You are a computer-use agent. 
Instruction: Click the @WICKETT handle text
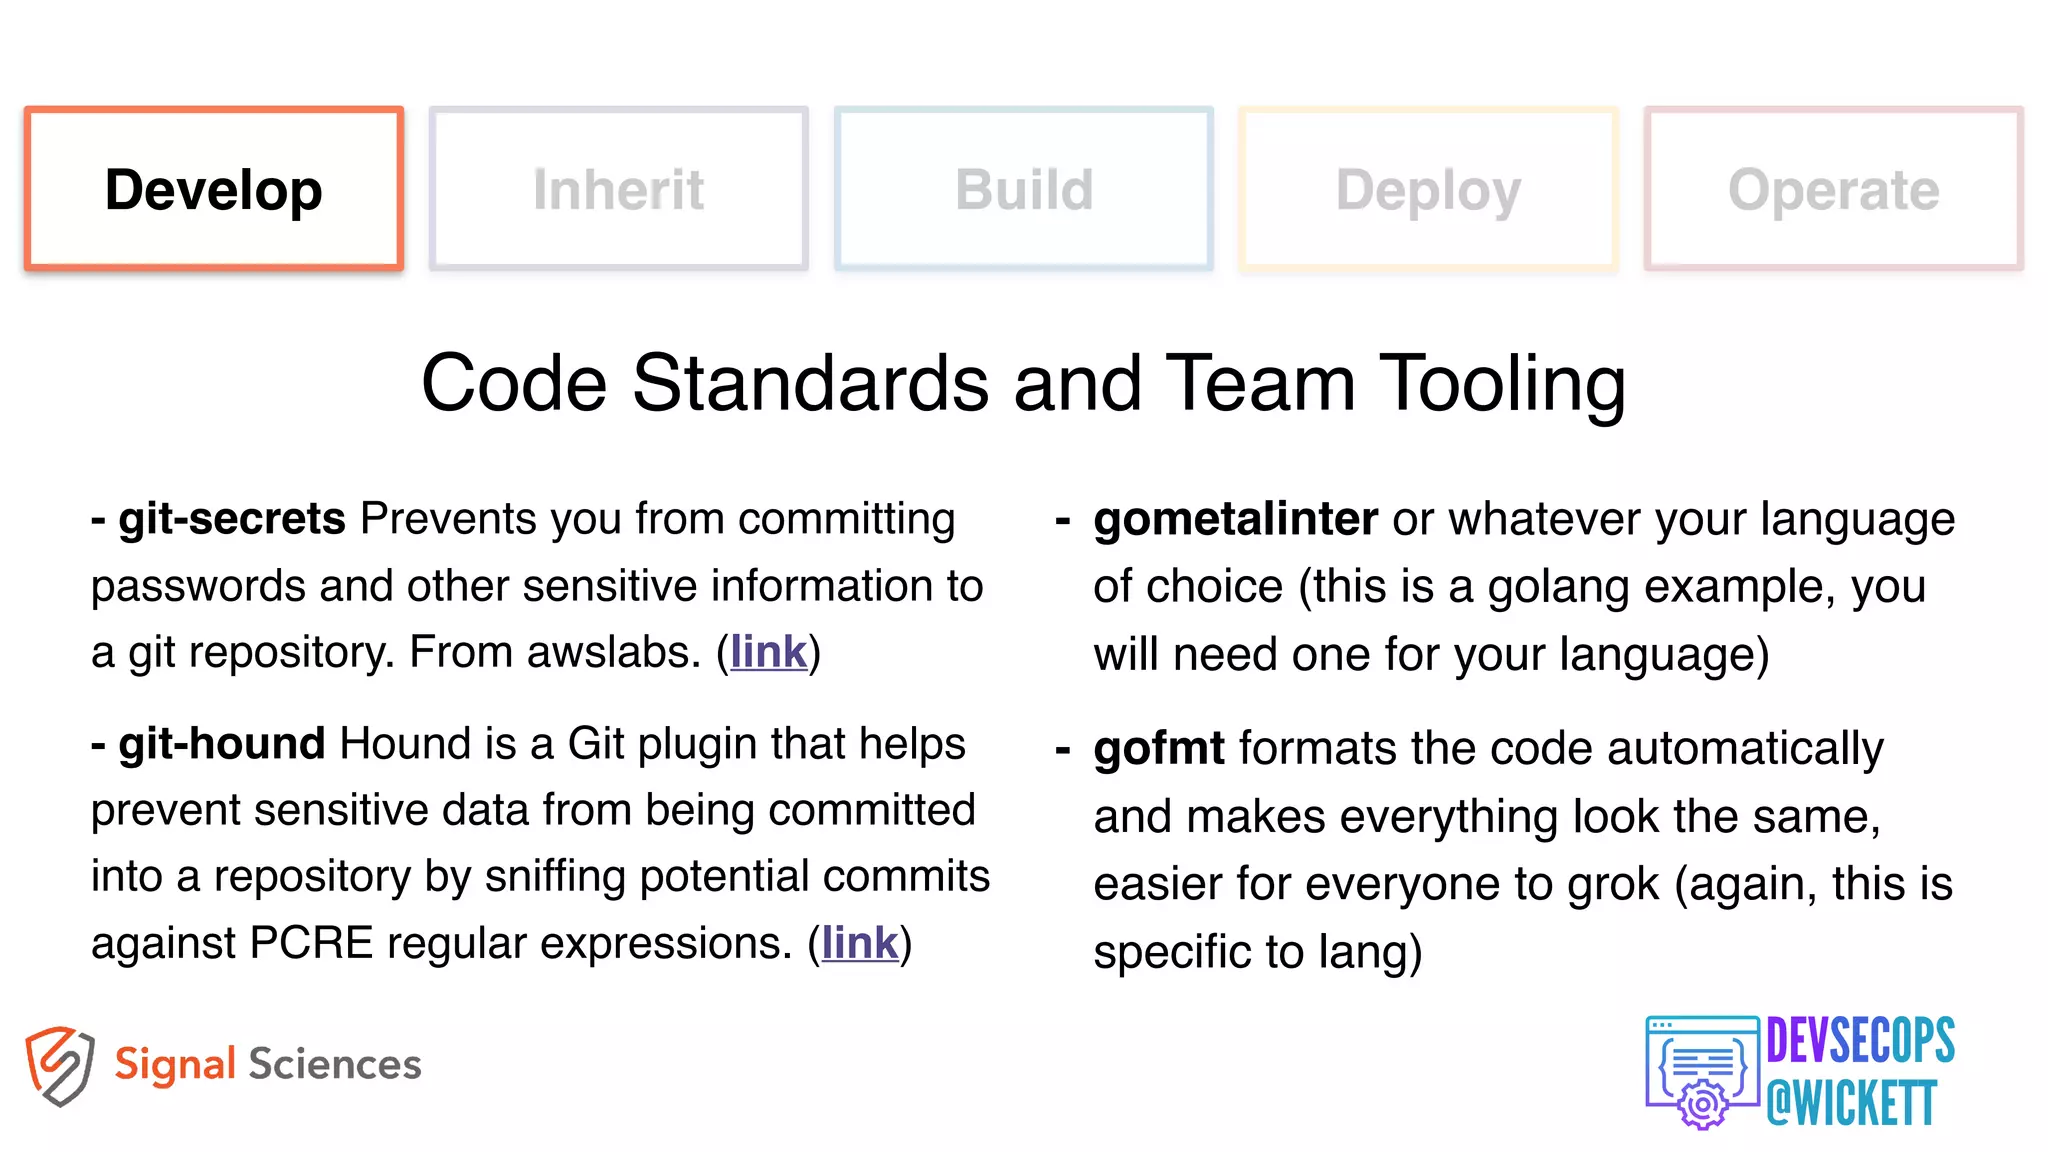click(x=1851, y=1104)
